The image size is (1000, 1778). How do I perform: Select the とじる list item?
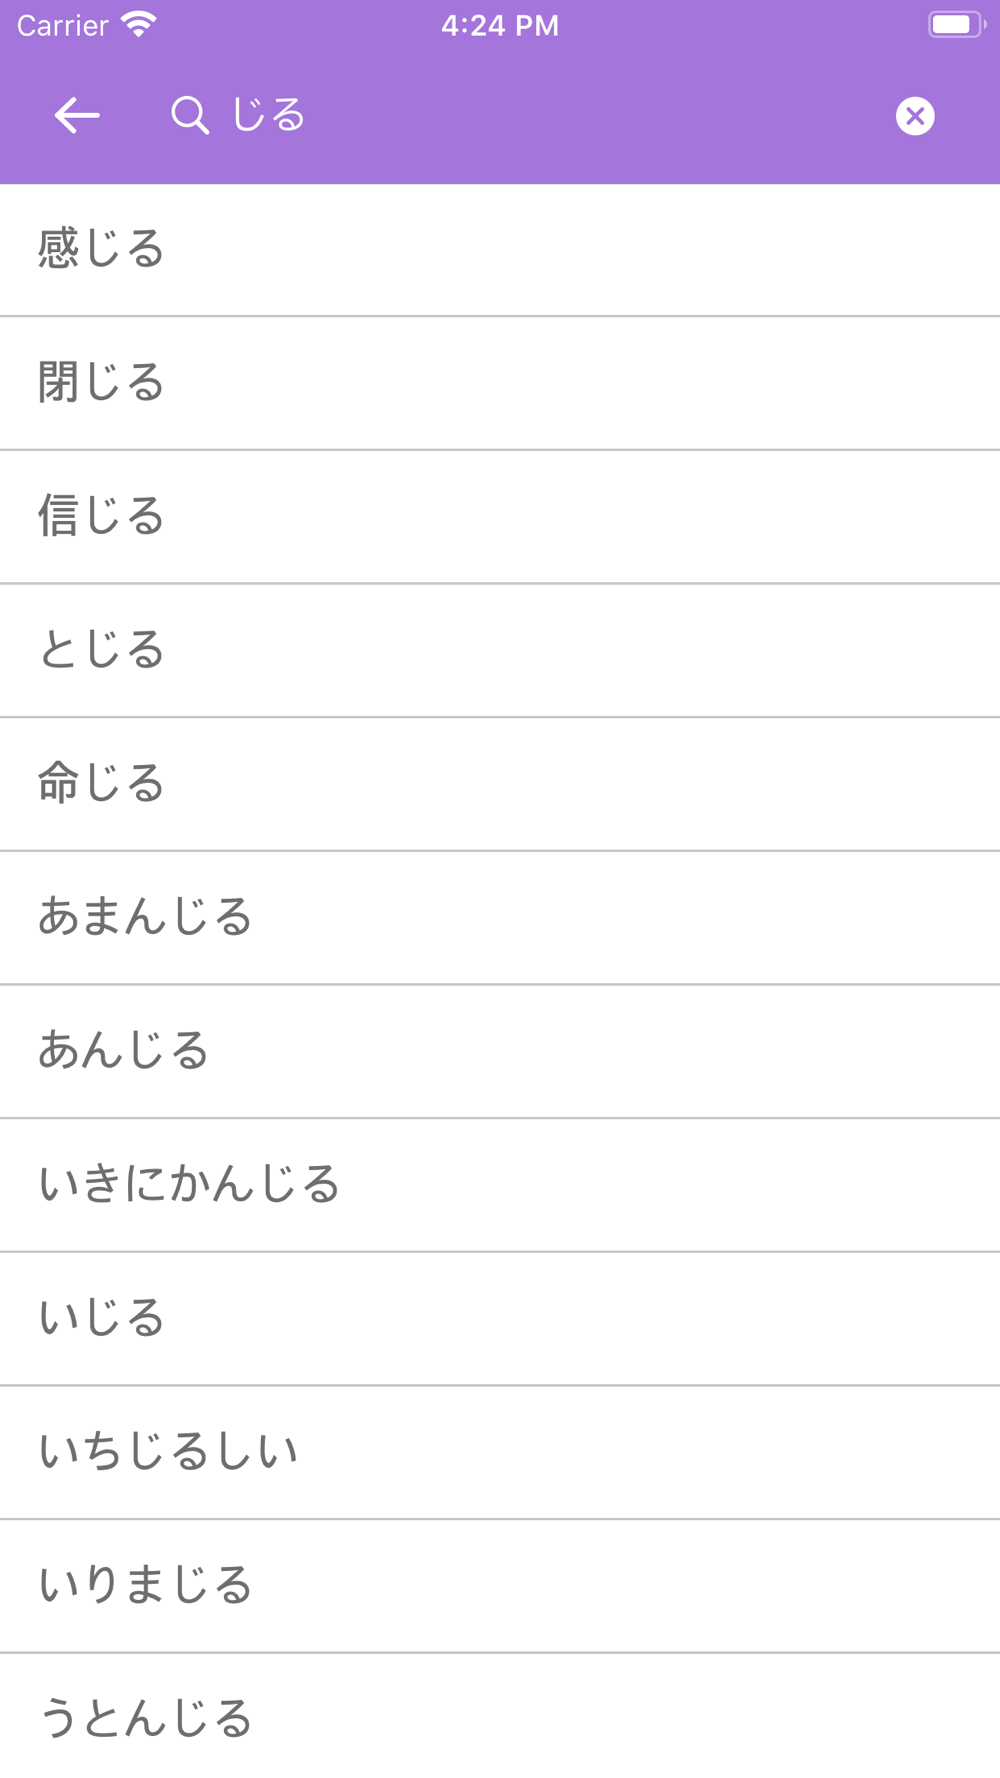click(x=500, y=650)
